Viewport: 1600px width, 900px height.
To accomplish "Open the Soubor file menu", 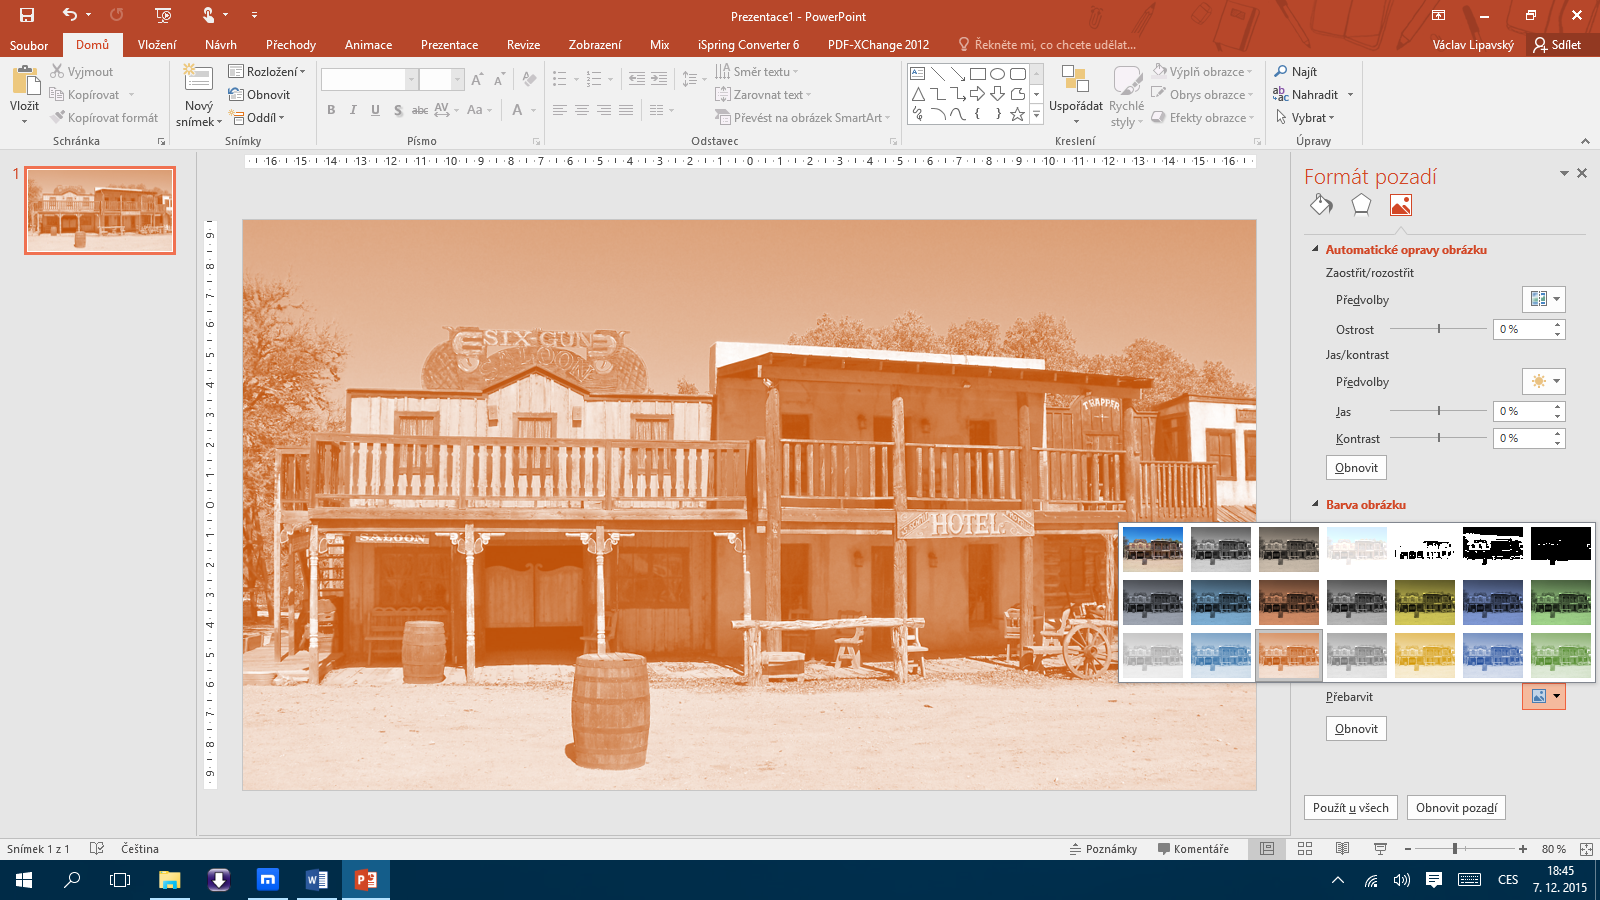I will coord(29,45).
